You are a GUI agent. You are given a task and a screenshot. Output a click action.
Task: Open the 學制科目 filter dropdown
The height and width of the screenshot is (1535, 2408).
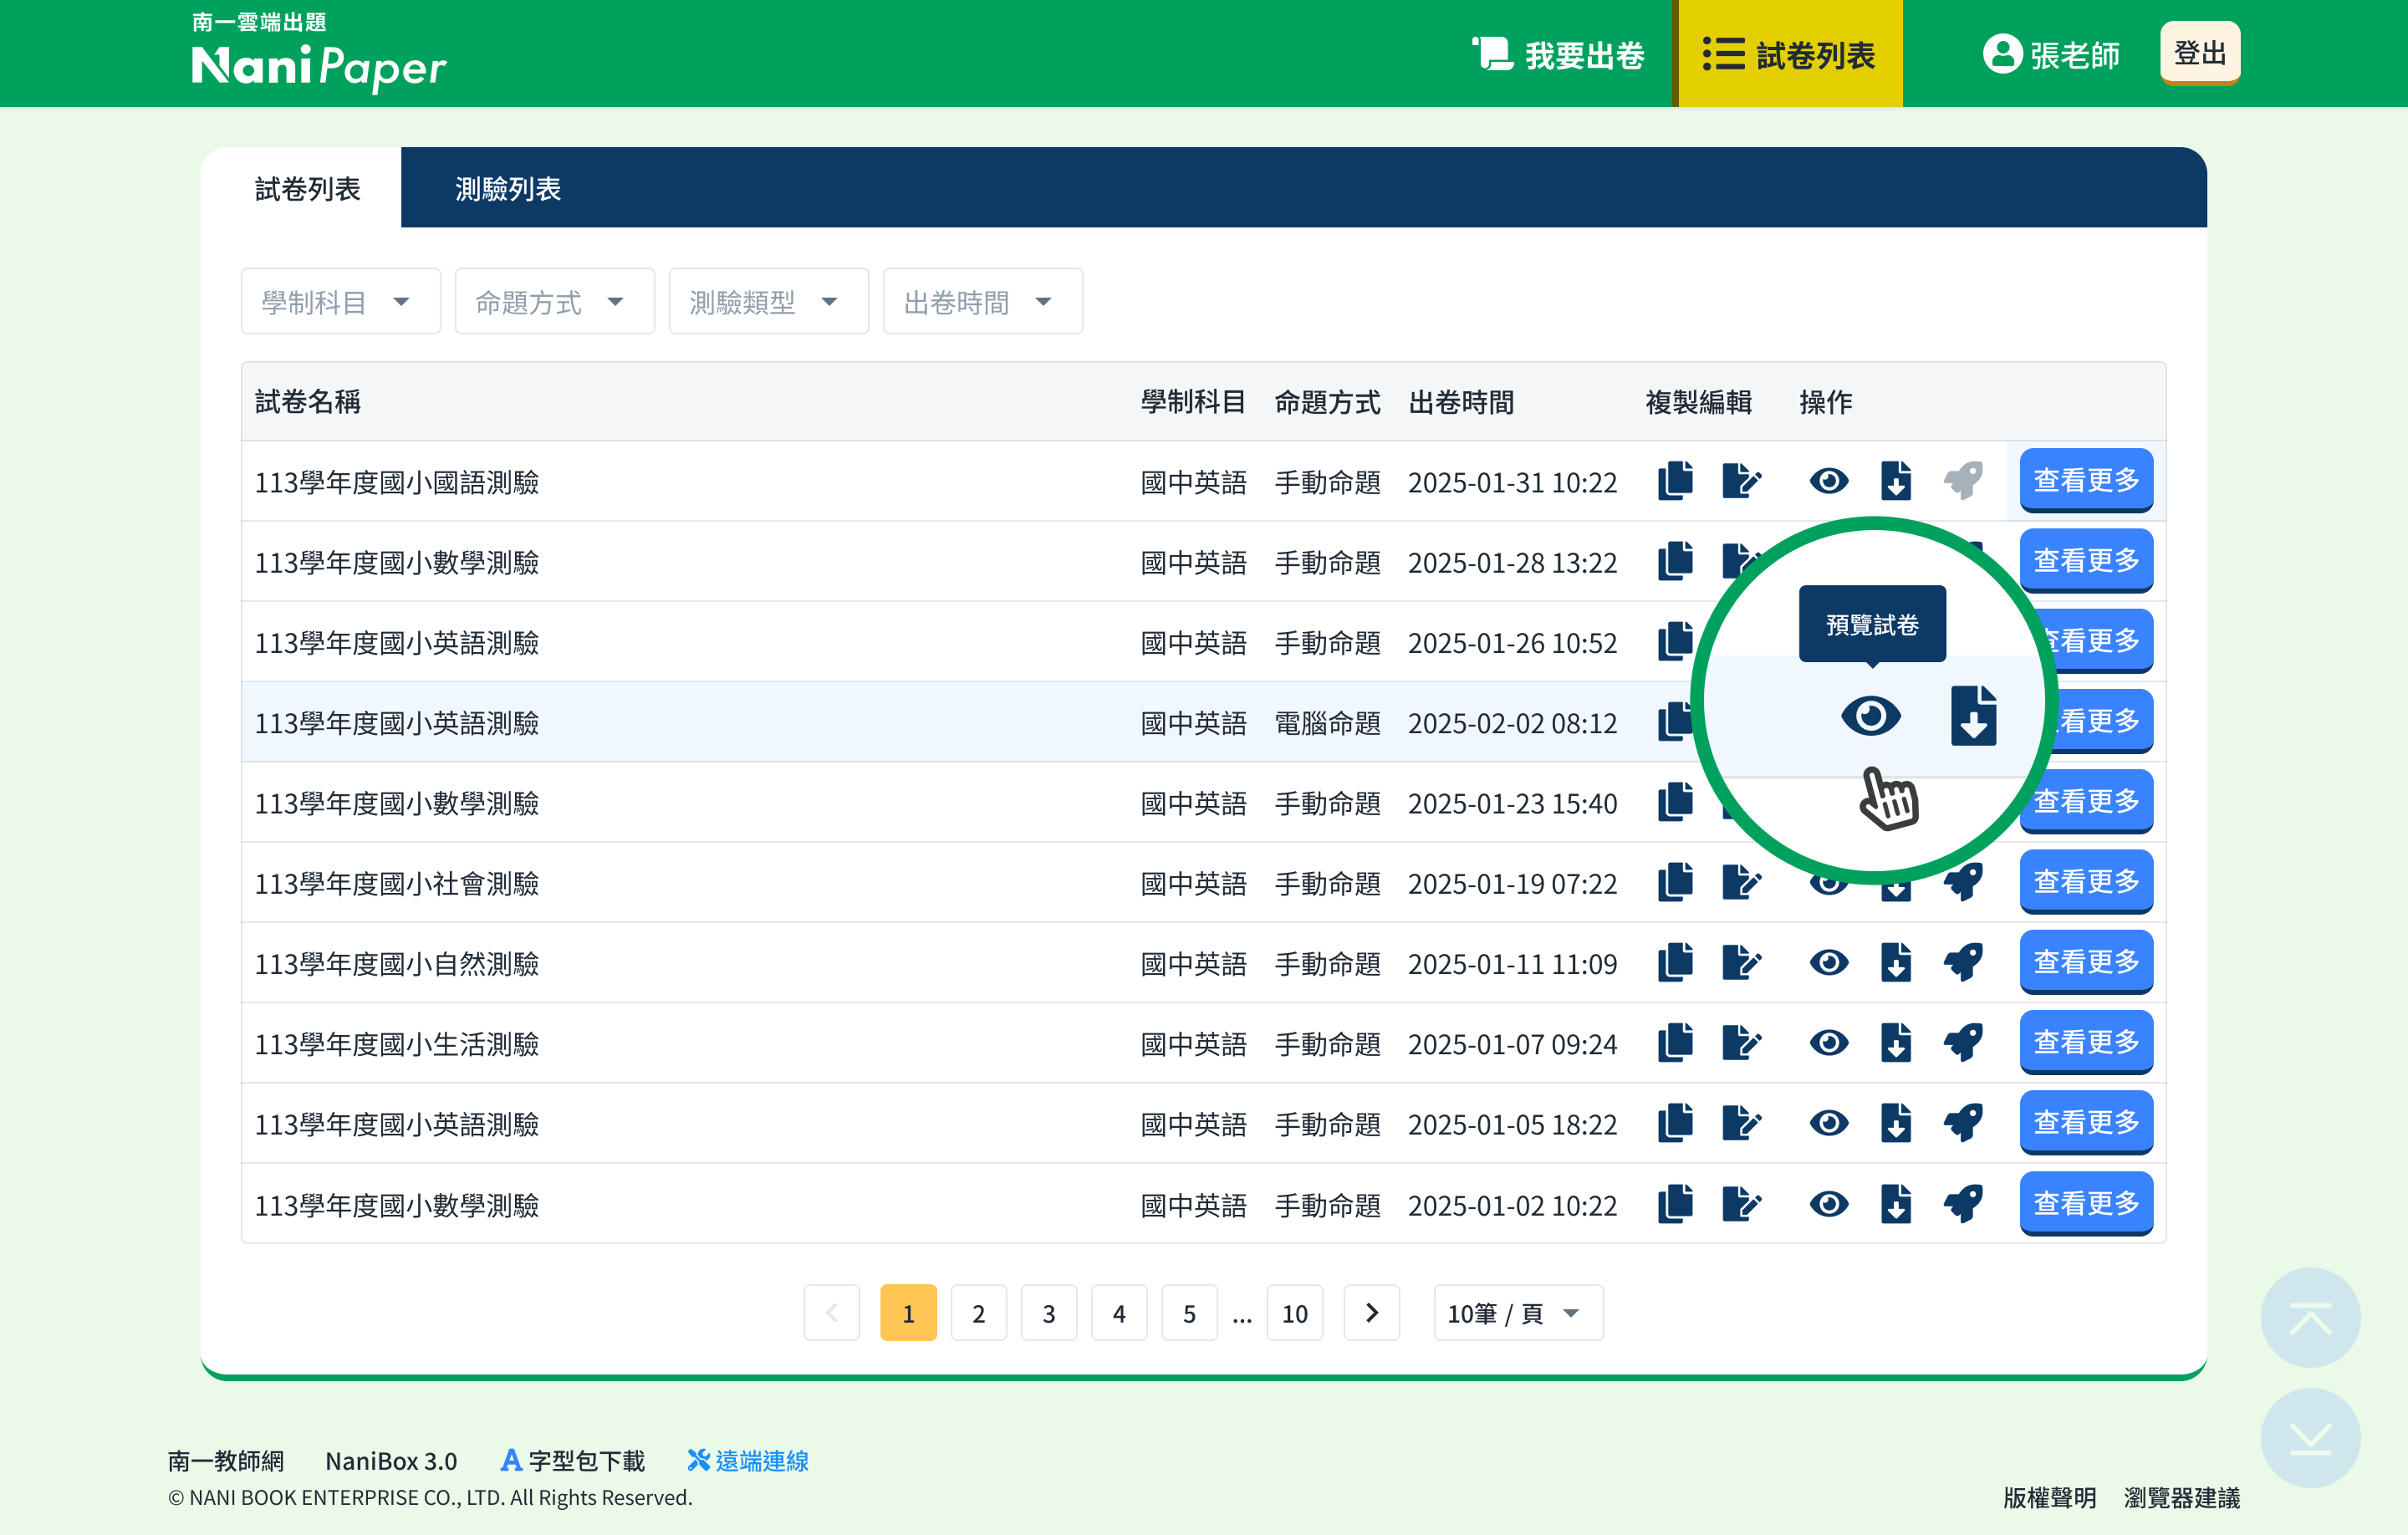[340, 301]
